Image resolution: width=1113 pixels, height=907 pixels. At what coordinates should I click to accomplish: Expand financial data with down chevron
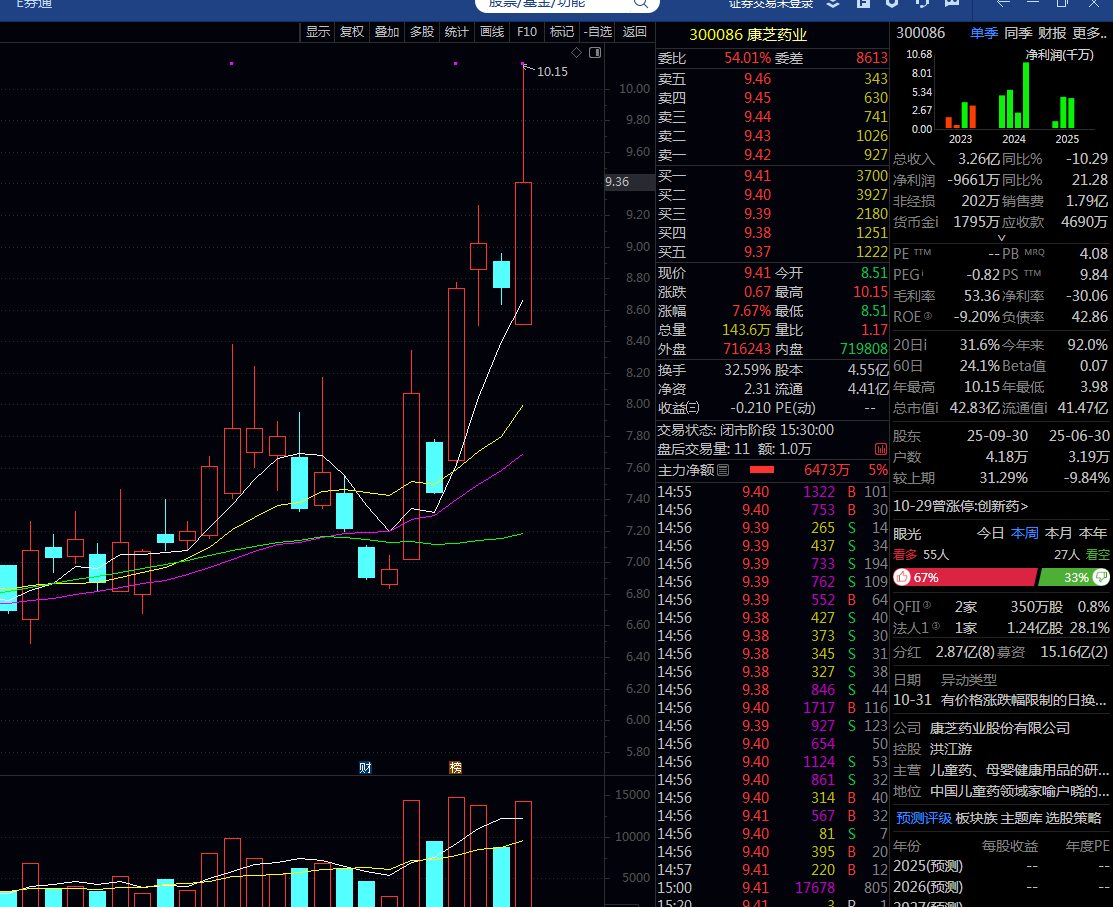coord(1002,238)
